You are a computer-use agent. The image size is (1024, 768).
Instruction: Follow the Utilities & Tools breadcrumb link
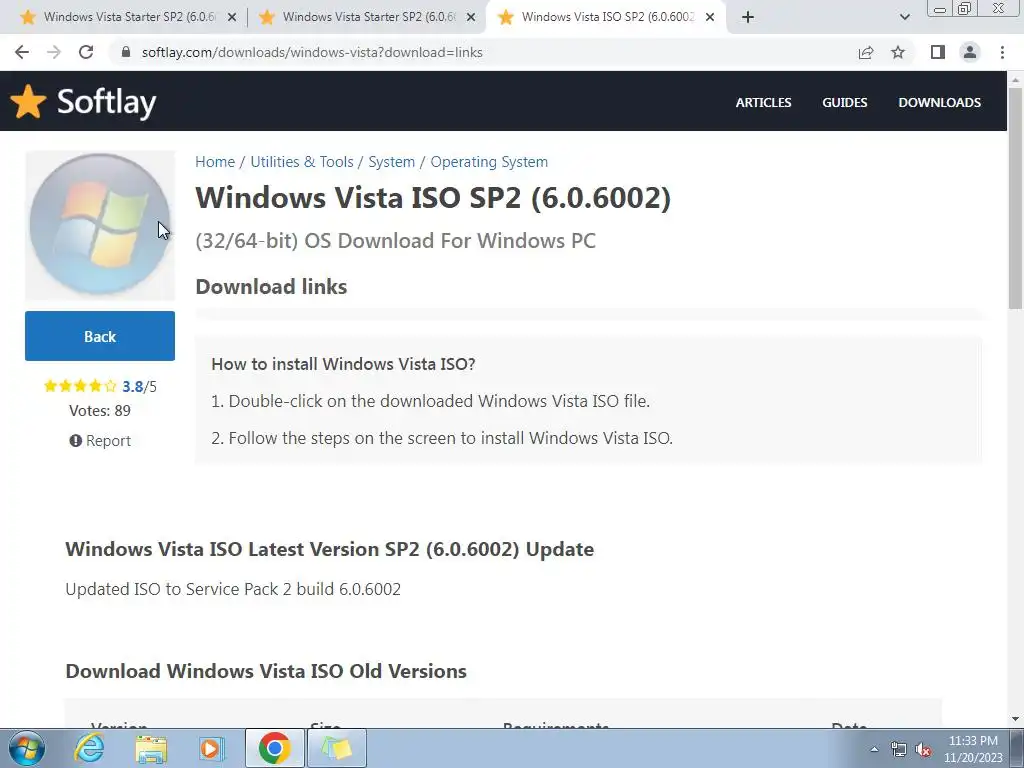[x=302, y=162]
